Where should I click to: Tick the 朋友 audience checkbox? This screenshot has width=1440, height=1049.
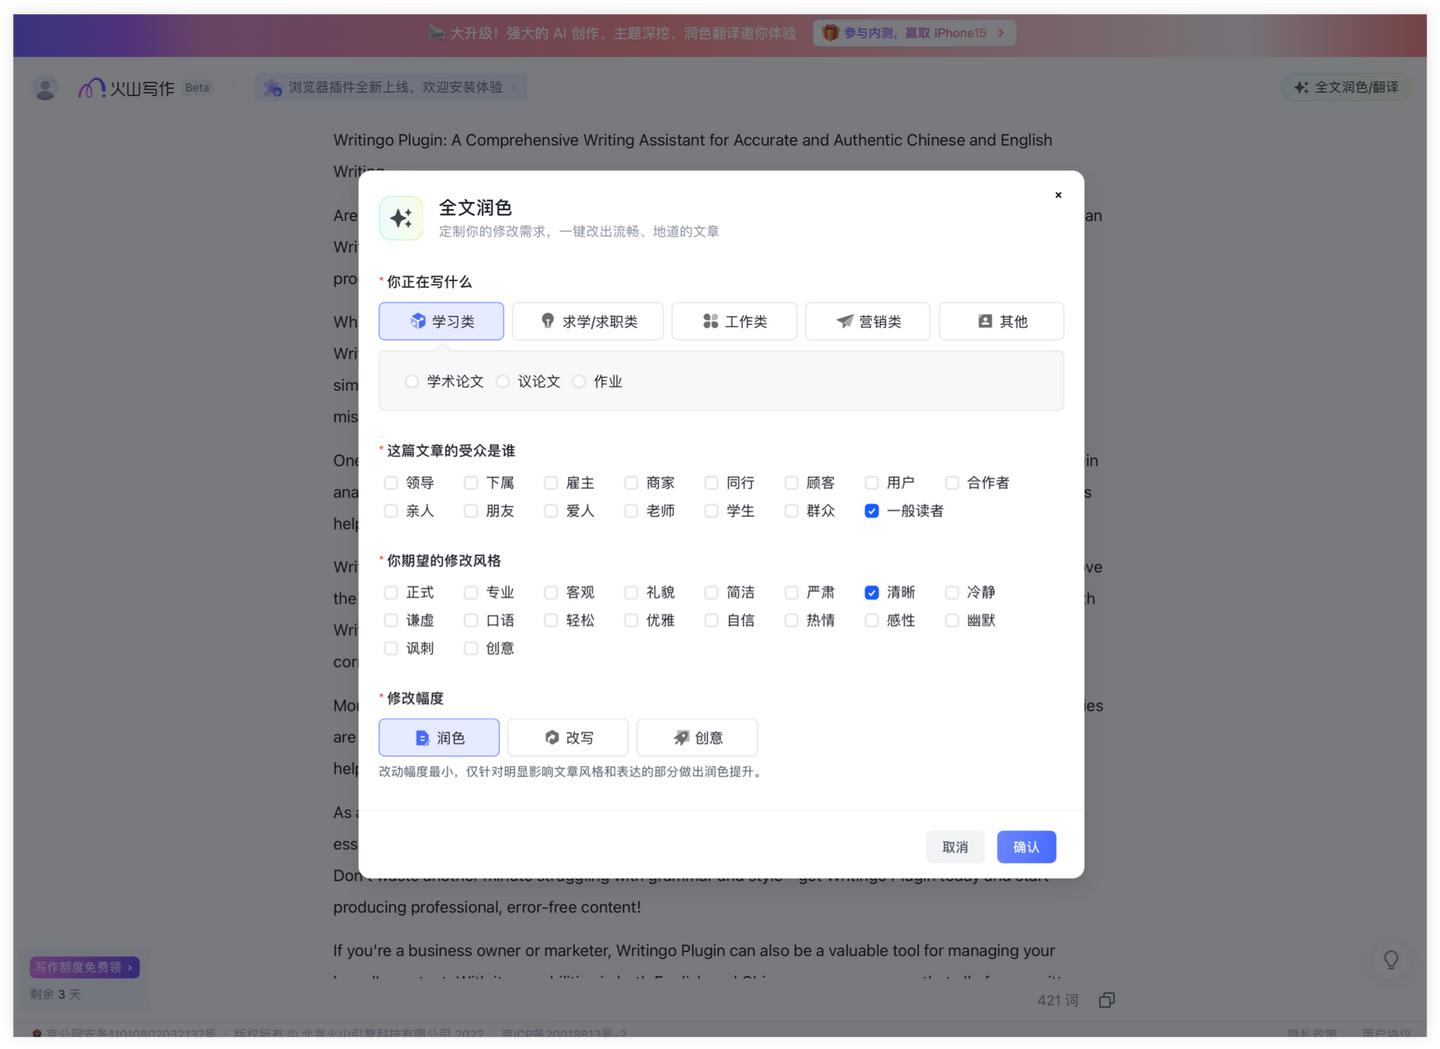471,511
